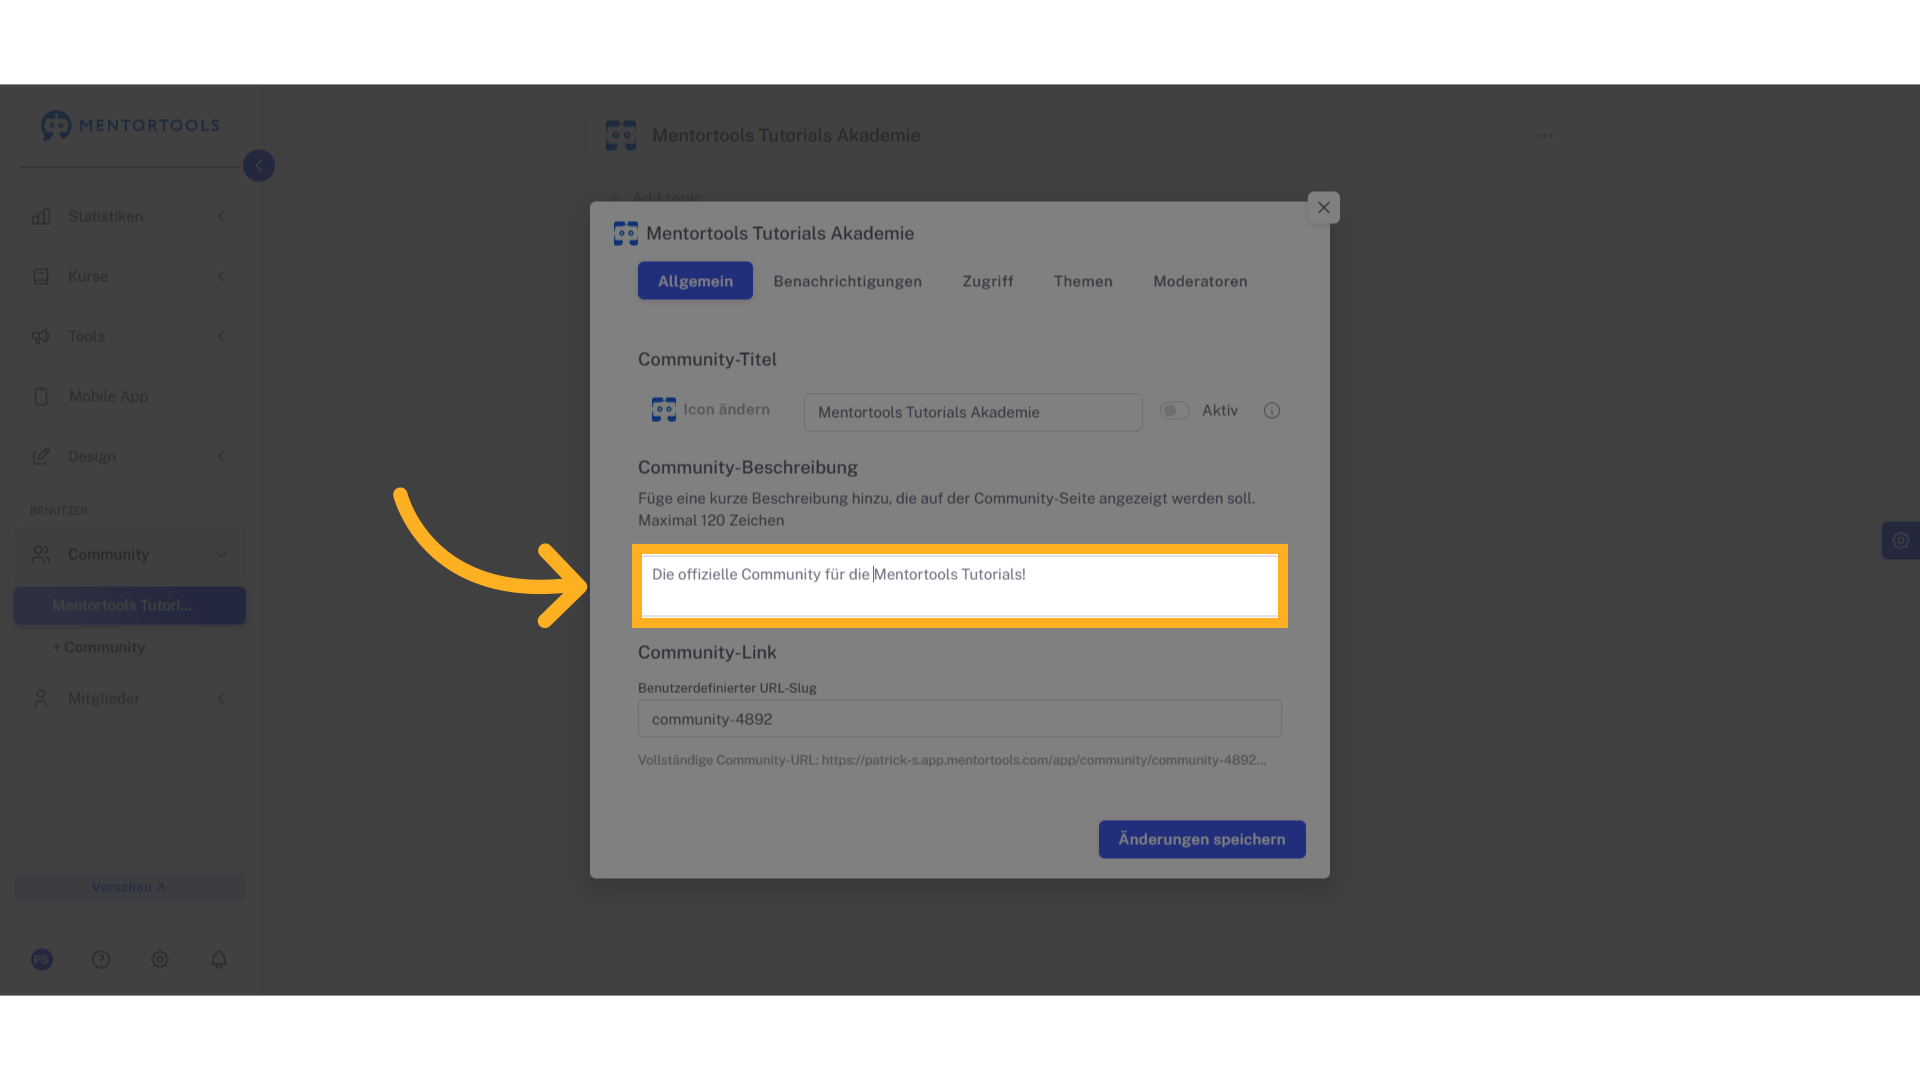Close the community settings dialog
This screenshot has height=1080, width=1920.
(1324, 208)
